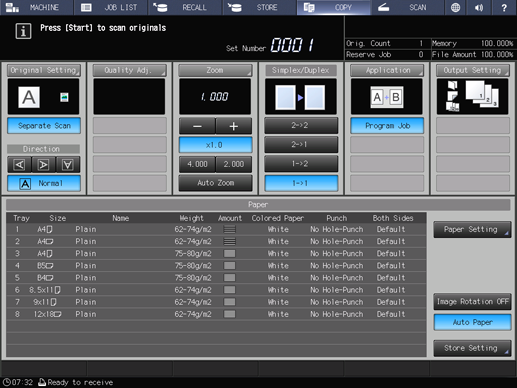Toggle the Auto Paper button
Screen dimensions: 517x388
click(x=472, y=322)
